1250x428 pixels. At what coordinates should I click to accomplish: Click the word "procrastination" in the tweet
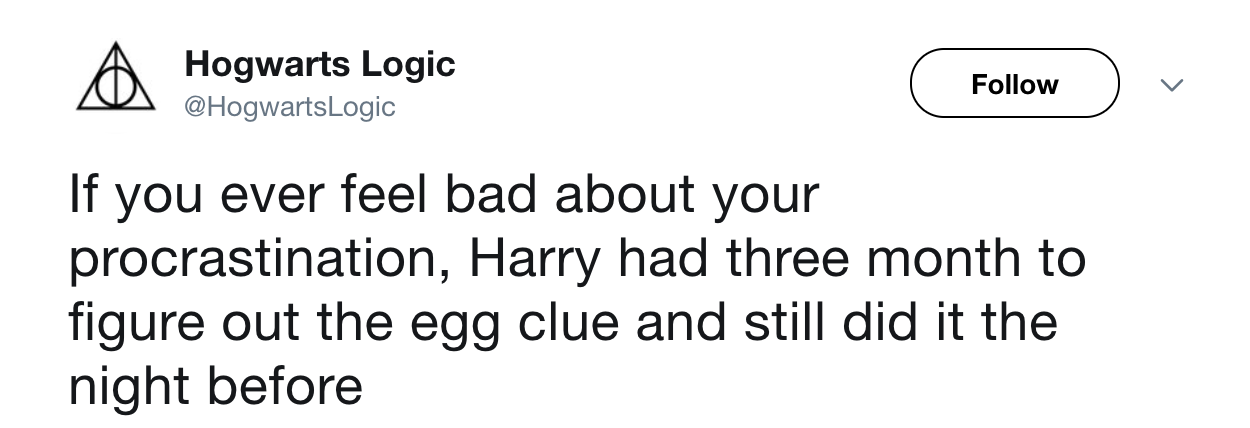coord(255,260)
